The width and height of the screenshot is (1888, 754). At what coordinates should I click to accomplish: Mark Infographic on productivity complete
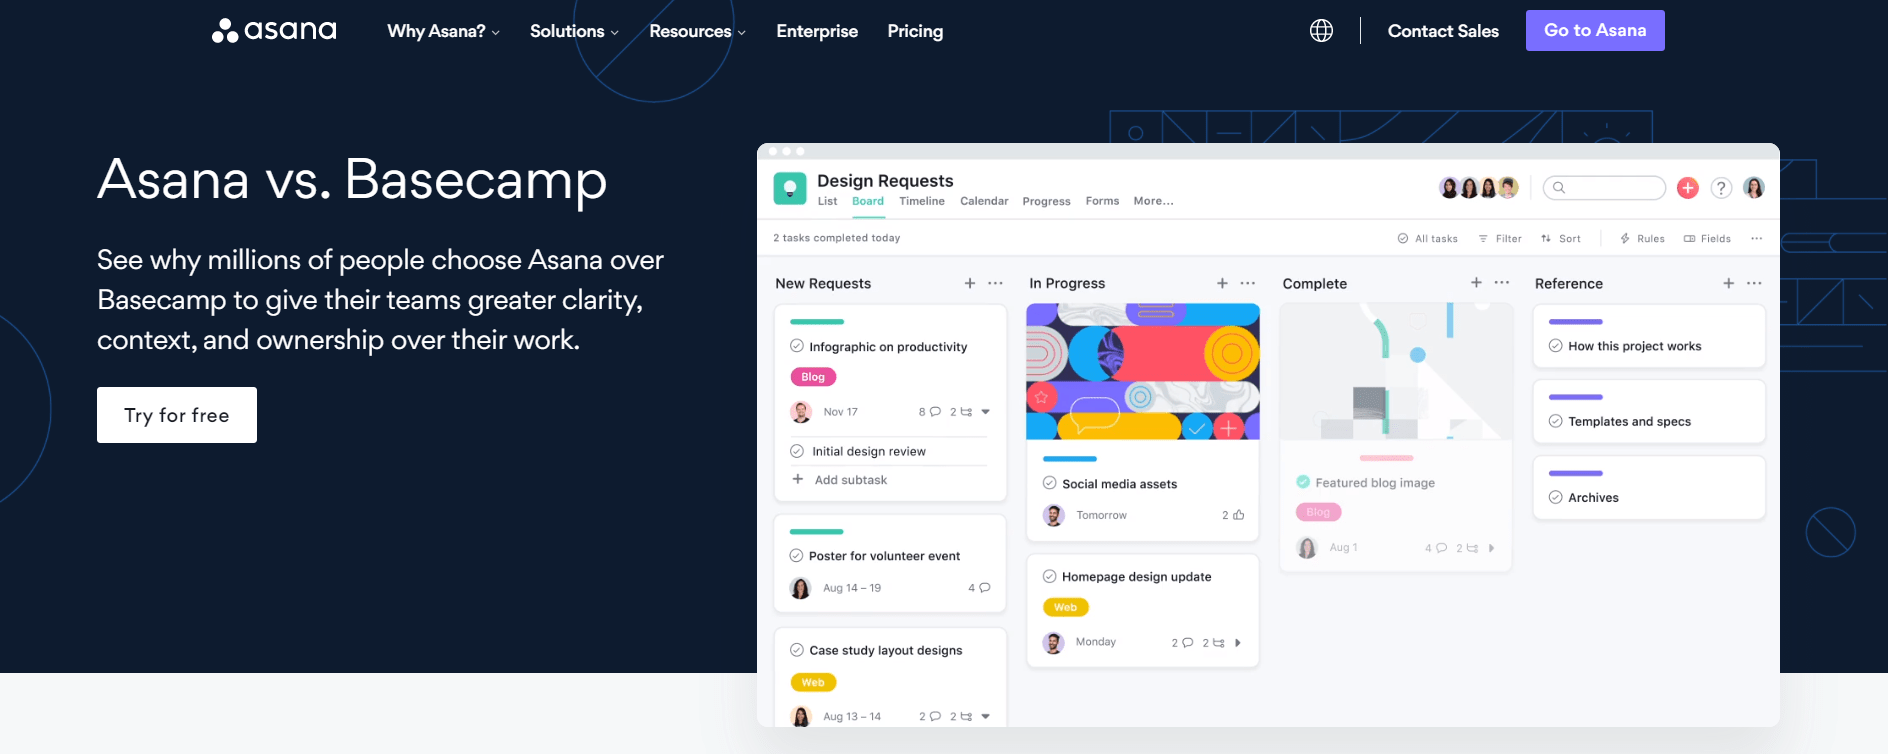[x=797, y=346]
